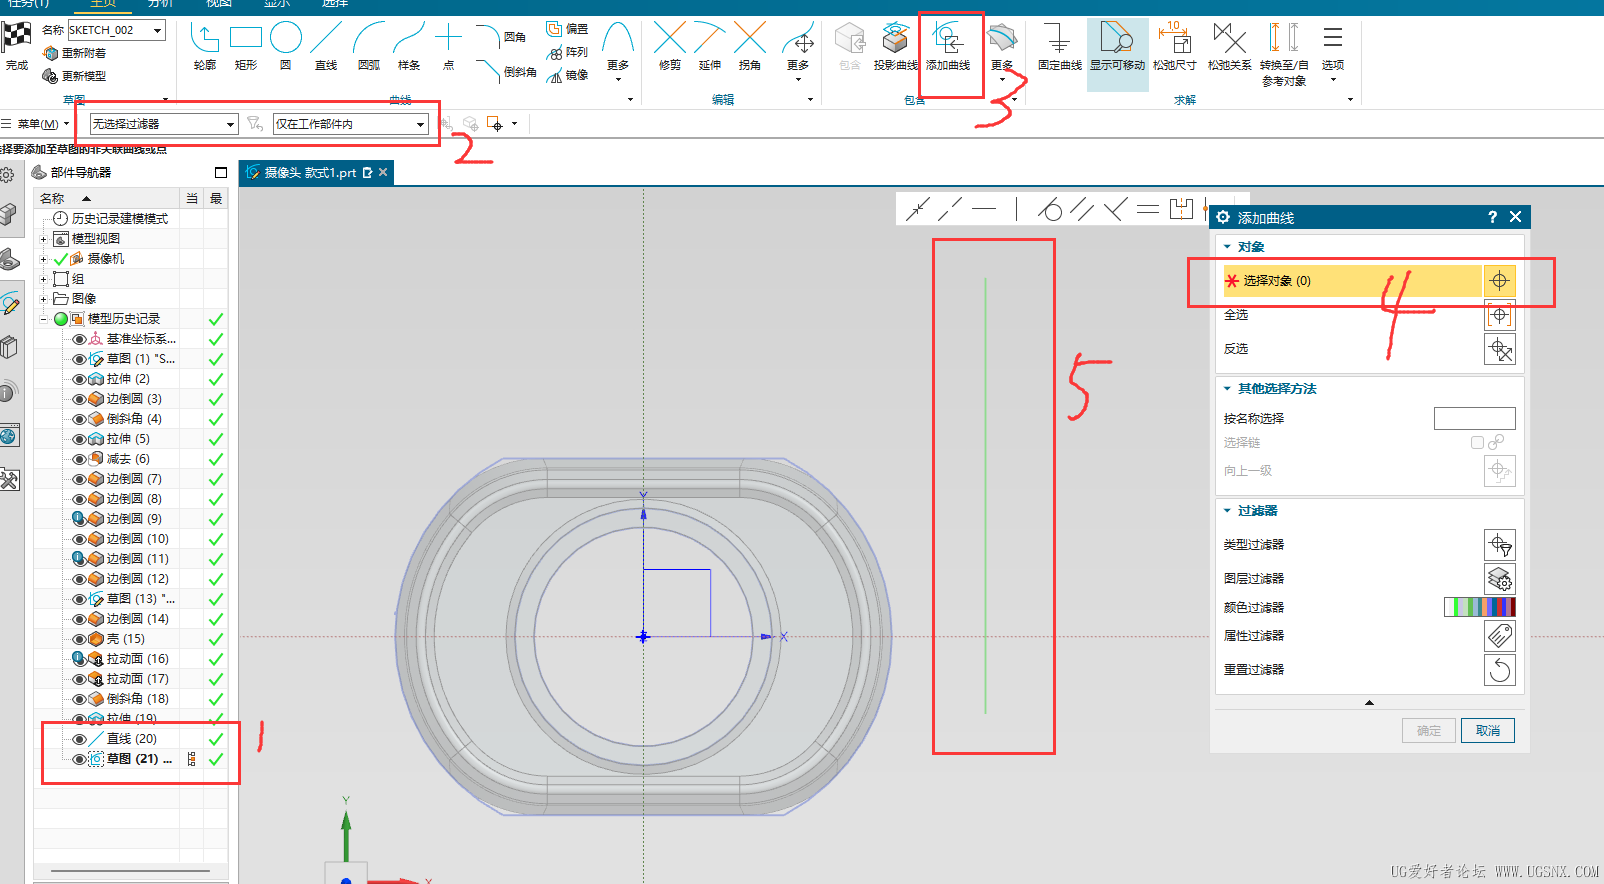Select the 矩形 rectangle tool
This screenshot has height=884, width=1604.
click(246, 39)
